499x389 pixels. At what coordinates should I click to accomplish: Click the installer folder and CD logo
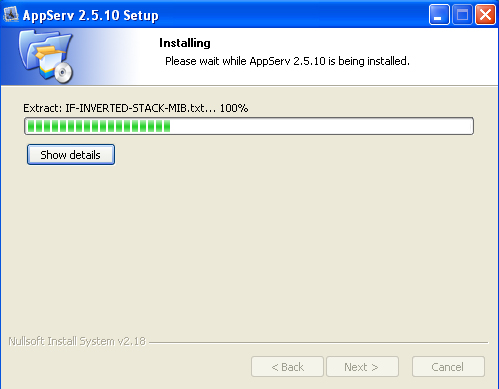point(46,56)
